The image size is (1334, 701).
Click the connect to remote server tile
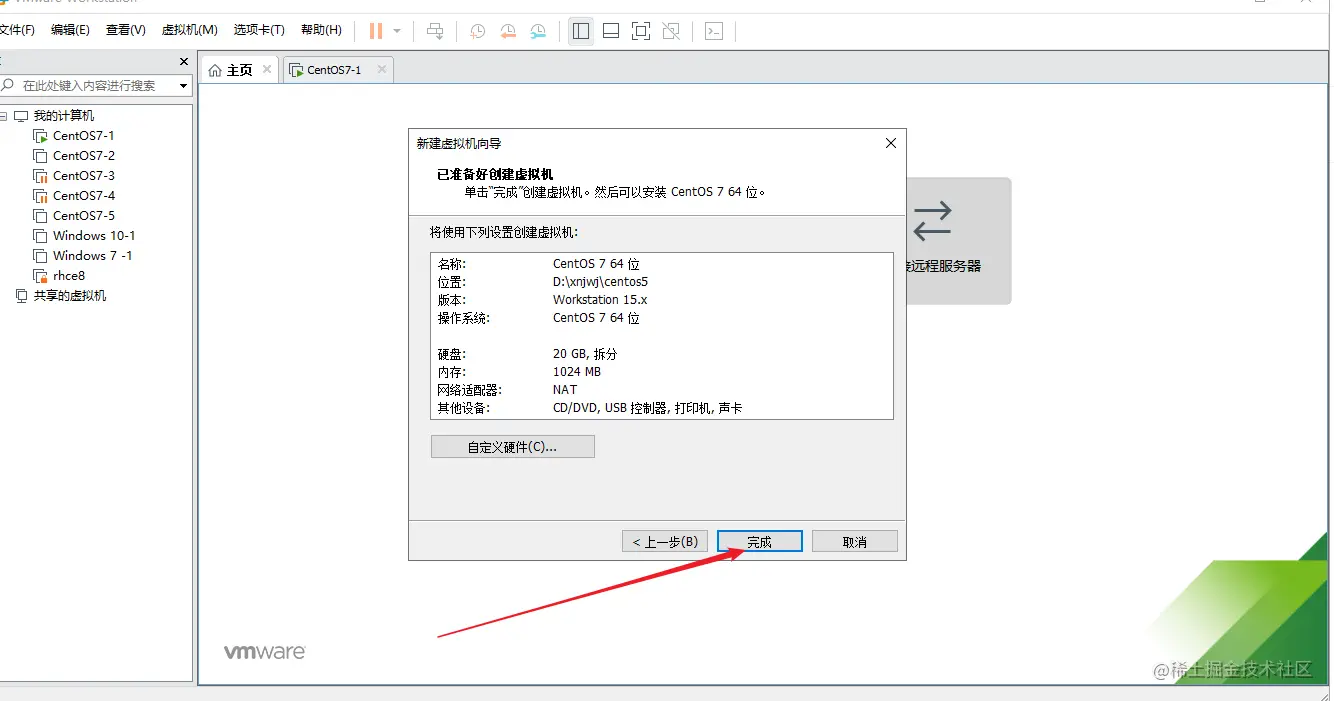click(x=958, y=241)
